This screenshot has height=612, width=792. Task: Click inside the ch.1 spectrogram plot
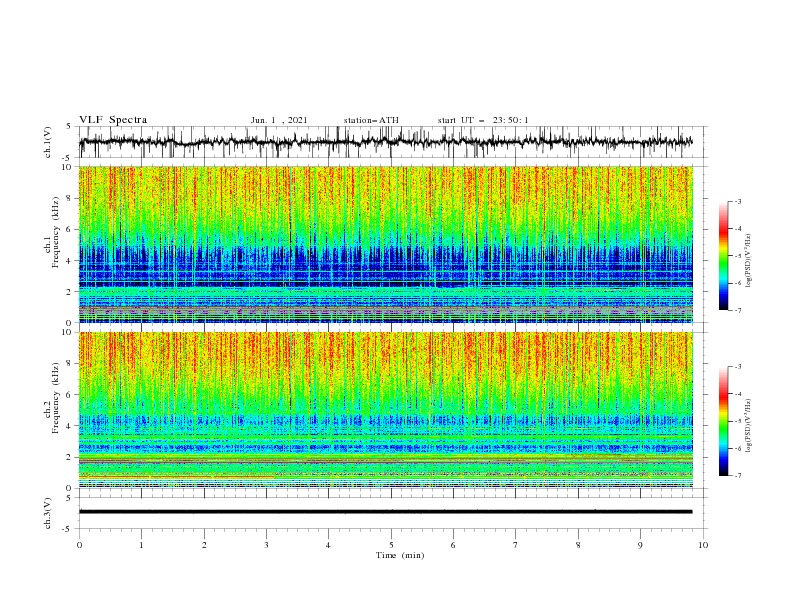pyautogui.click(x=385, y=244)
